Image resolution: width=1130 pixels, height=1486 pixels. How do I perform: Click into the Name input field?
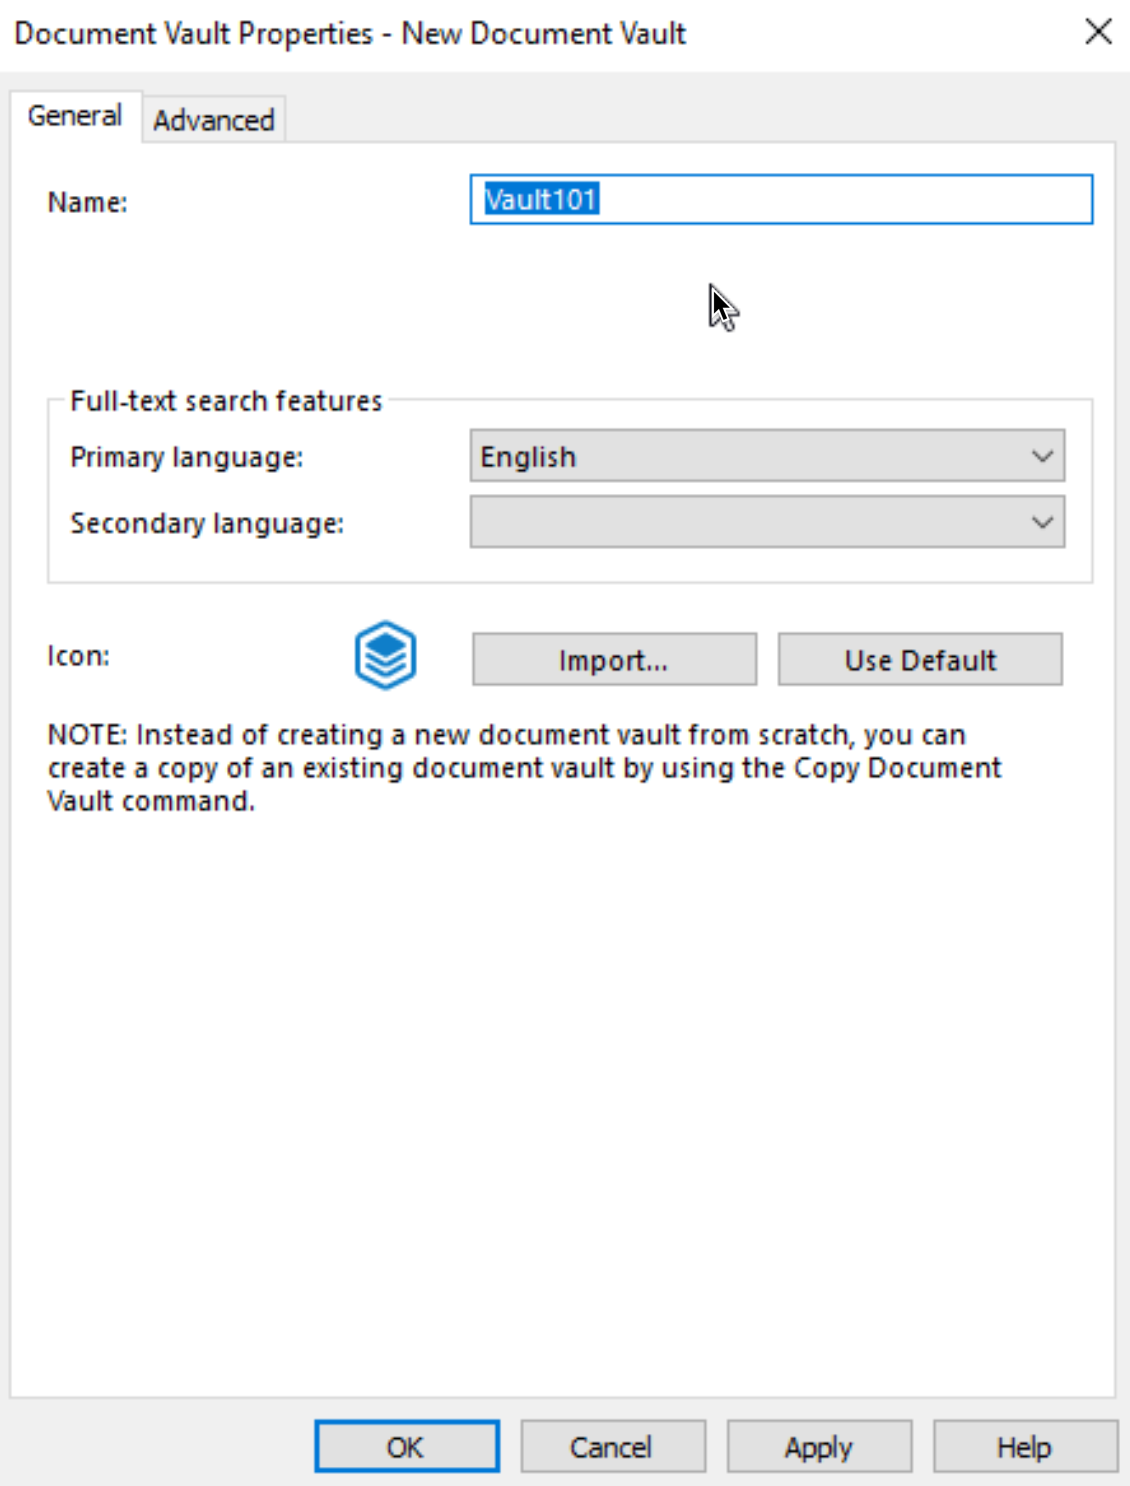(781, 199)
